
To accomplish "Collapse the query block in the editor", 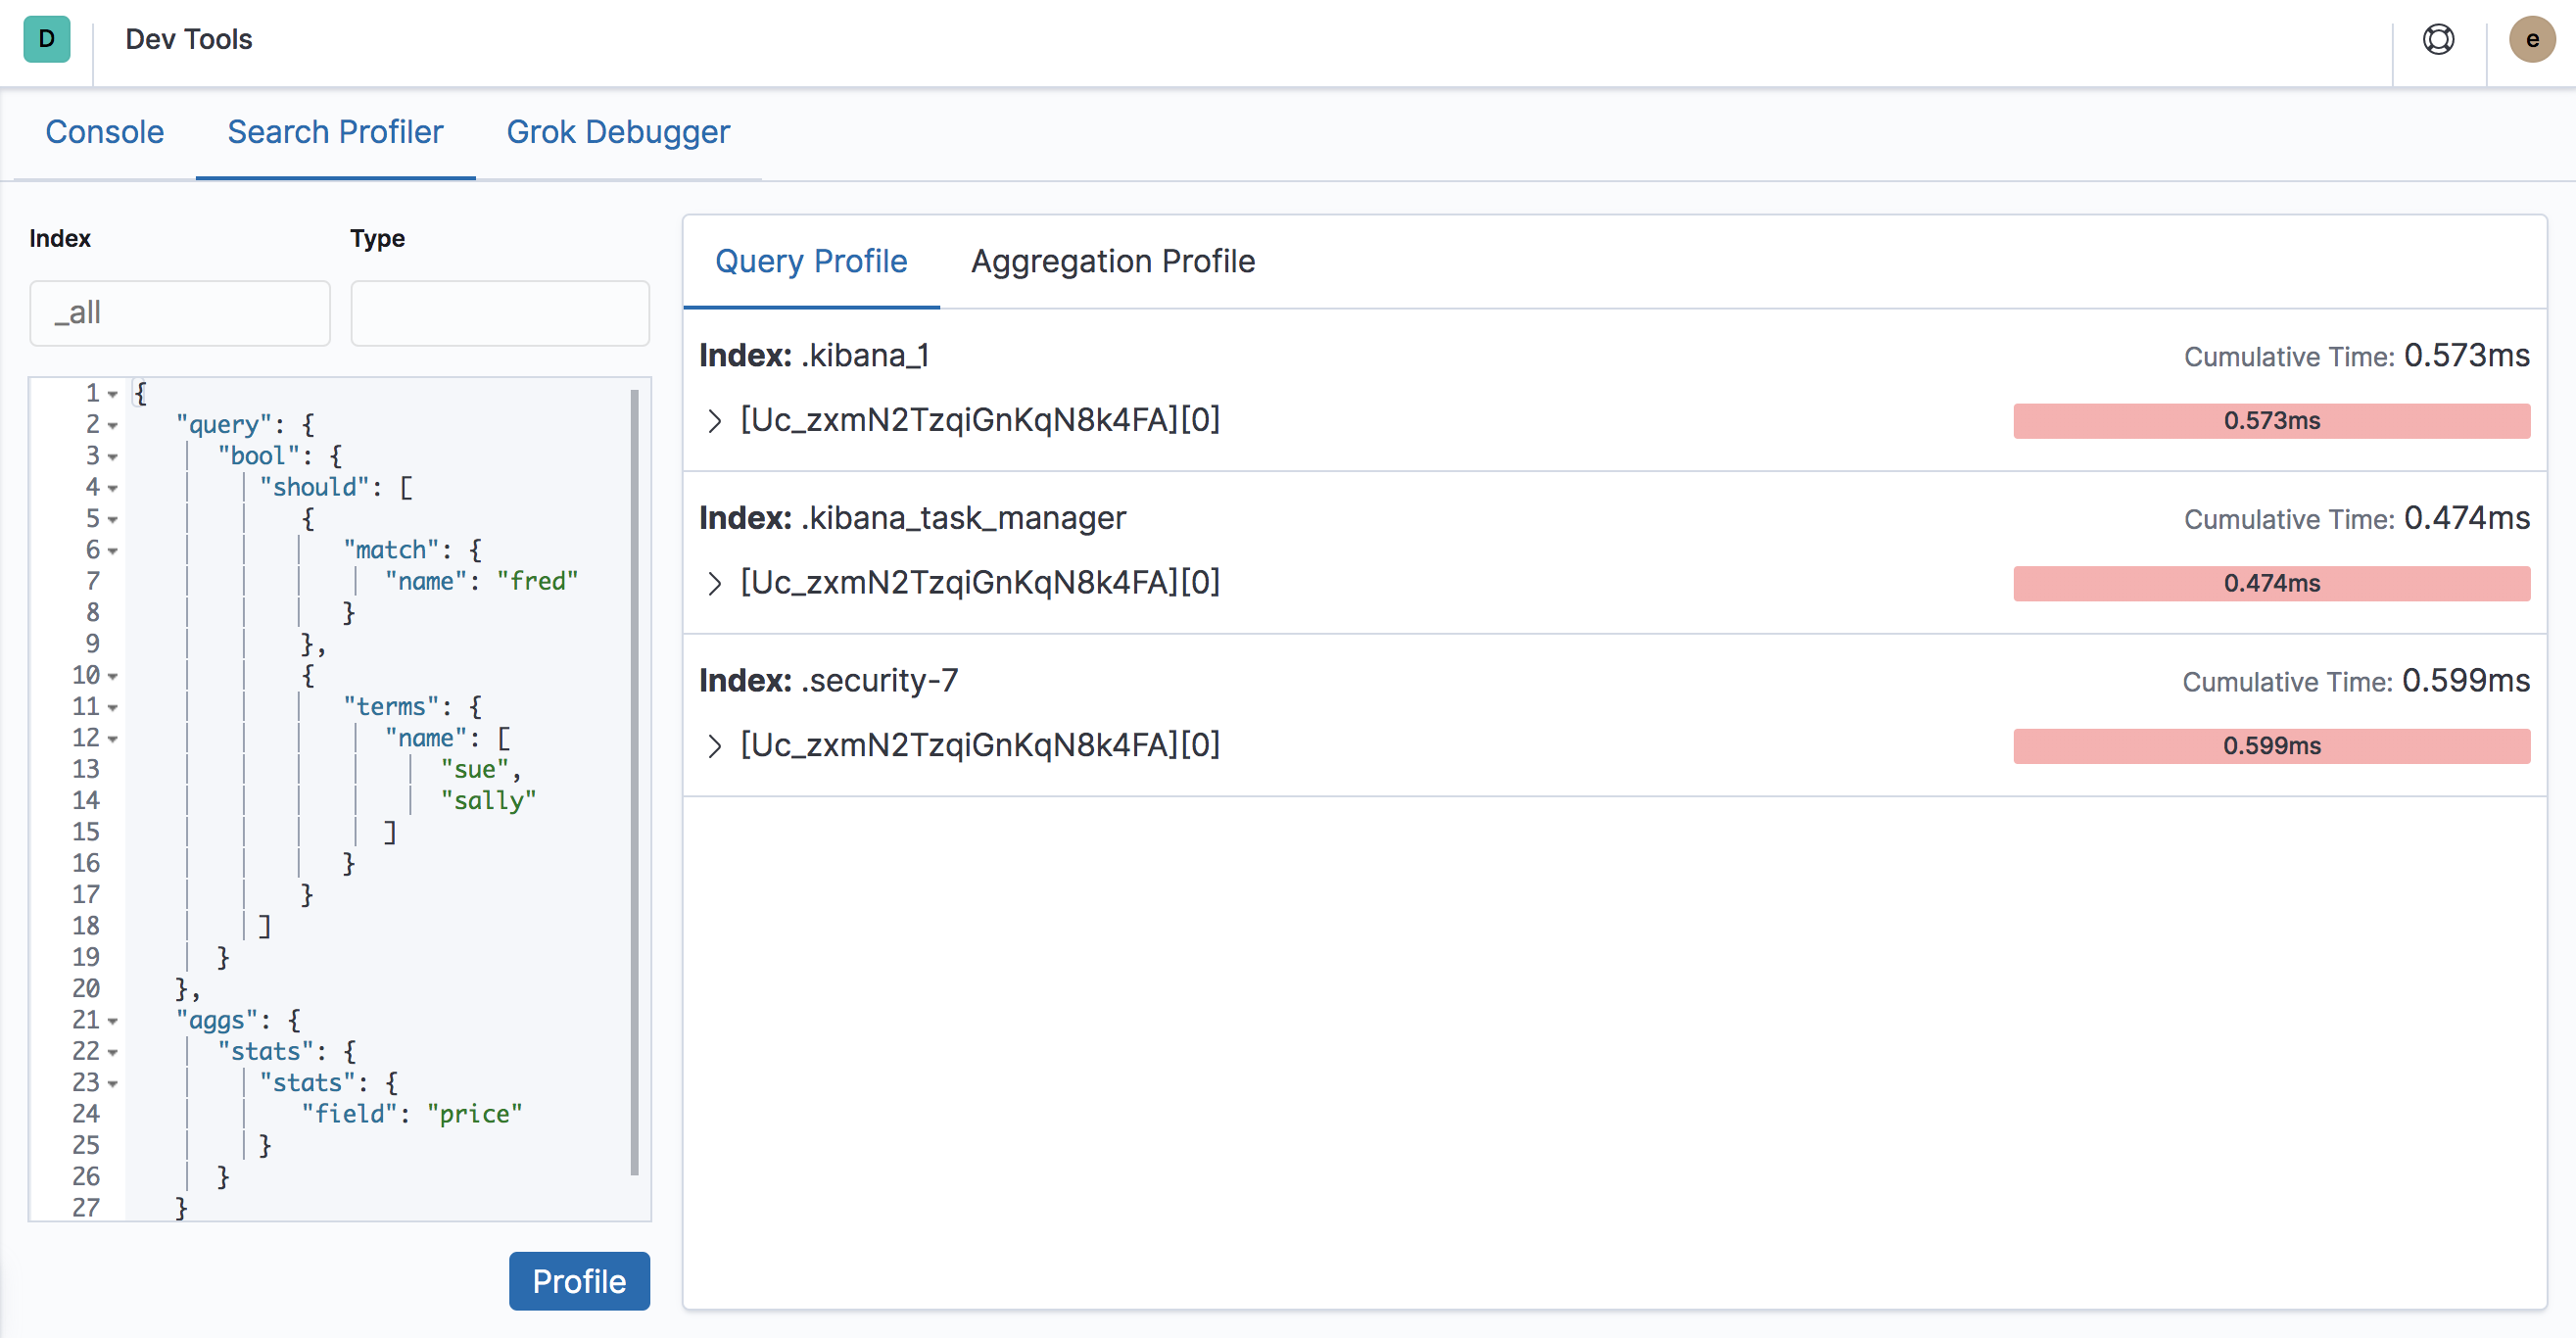I will tap(112, 425).
